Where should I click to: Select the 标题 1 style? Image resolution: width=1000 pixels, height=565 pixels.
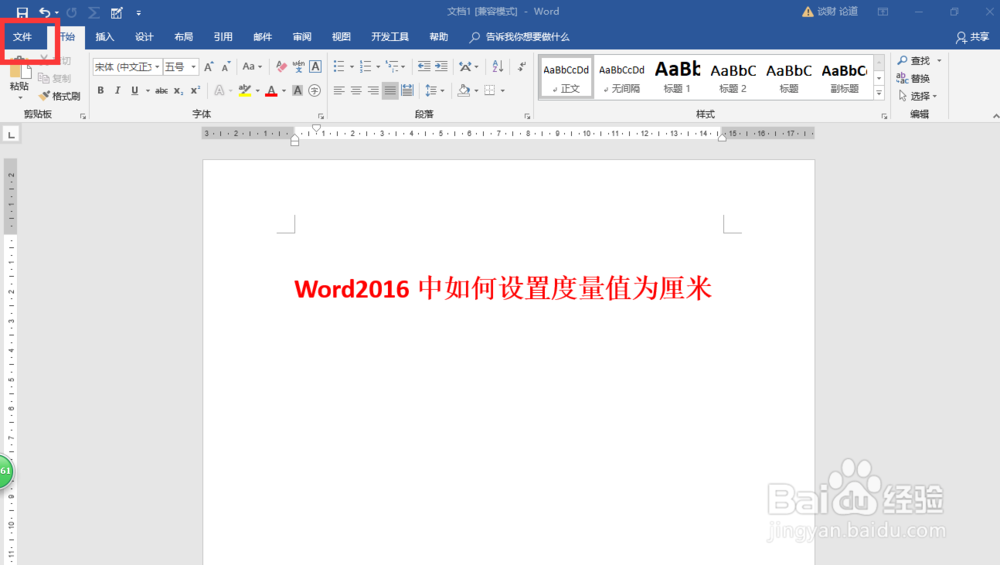[x=677, y=78]
